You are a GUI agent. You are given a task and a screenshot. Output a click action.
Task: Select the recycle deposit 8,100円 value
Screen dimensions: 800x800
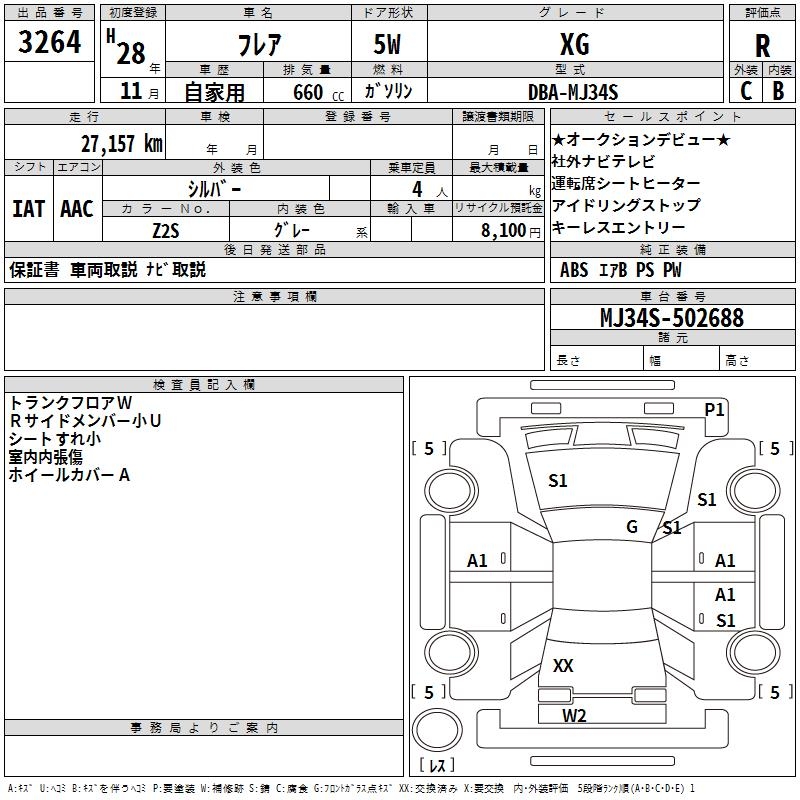tap(510, 230)
